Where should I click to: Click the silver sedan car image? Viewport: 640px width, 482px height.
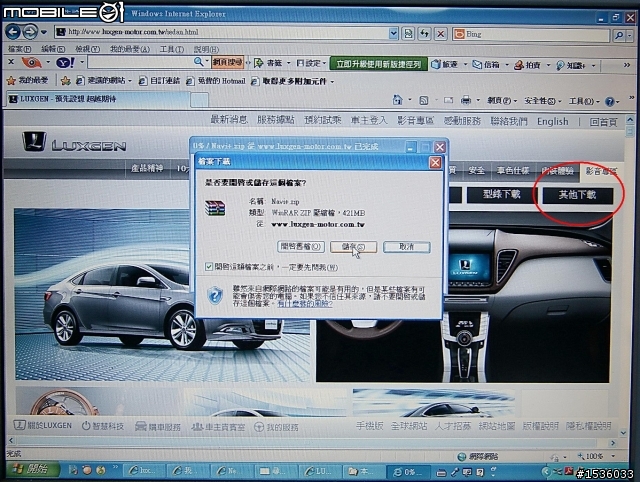(161, 295)
